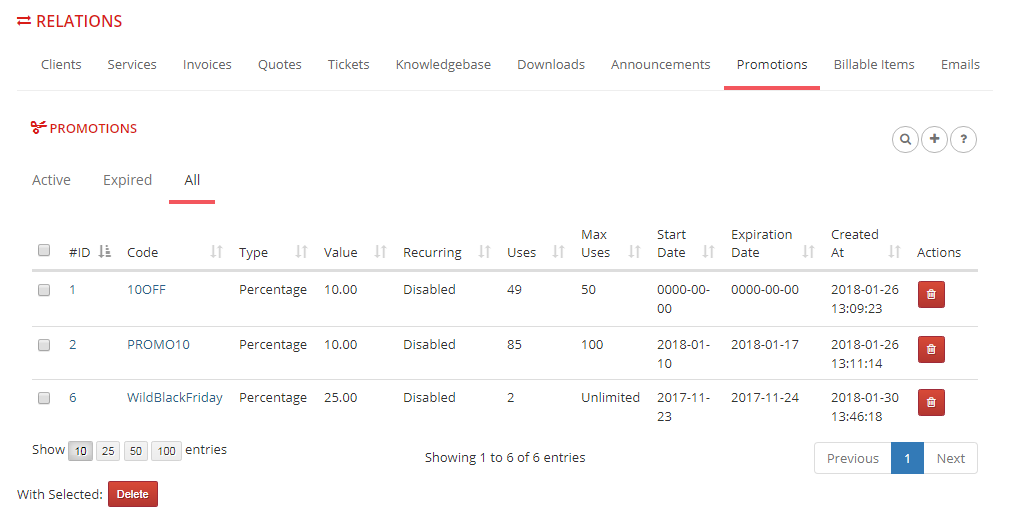
Task: Sort by the Value column arrows
Action: click(380, 252)
